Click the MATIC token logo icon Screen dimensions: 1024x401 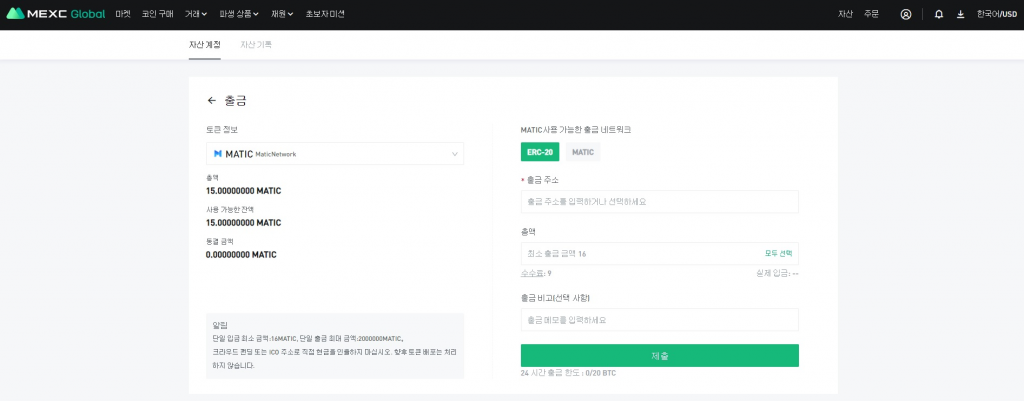tap(218, 154)
